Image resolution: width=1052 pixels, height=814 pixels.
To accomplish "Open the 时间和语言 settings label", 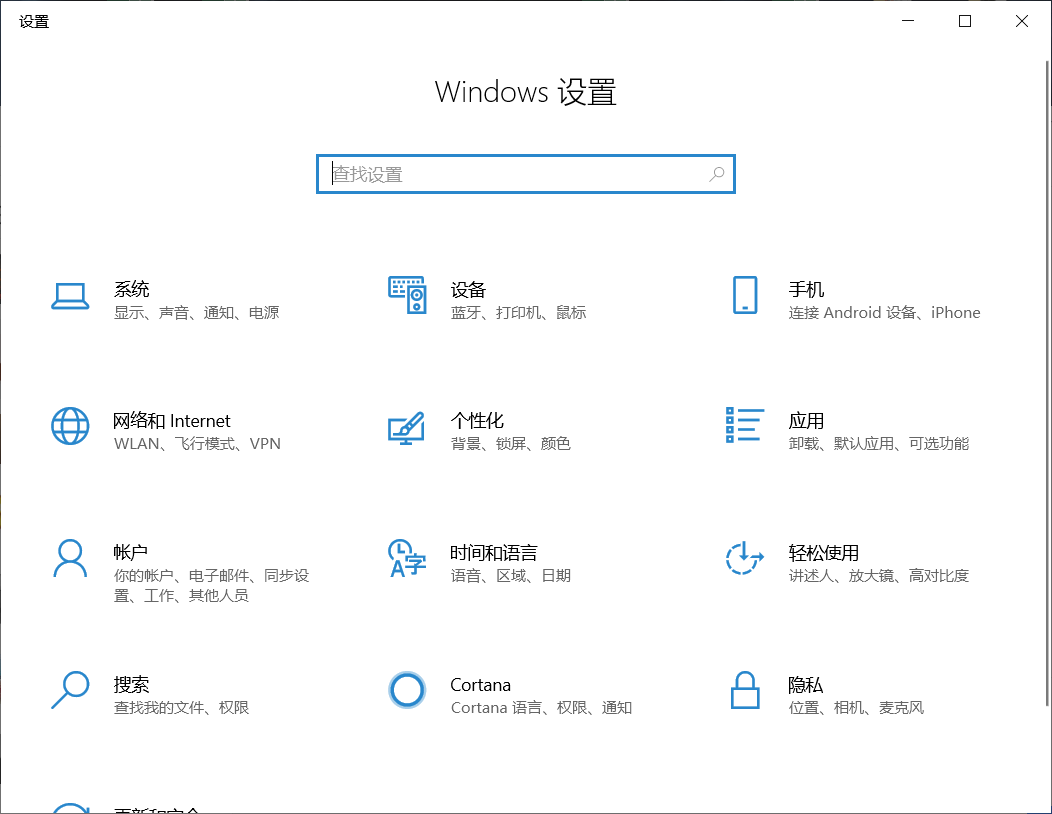I will (x=493, y=553).
